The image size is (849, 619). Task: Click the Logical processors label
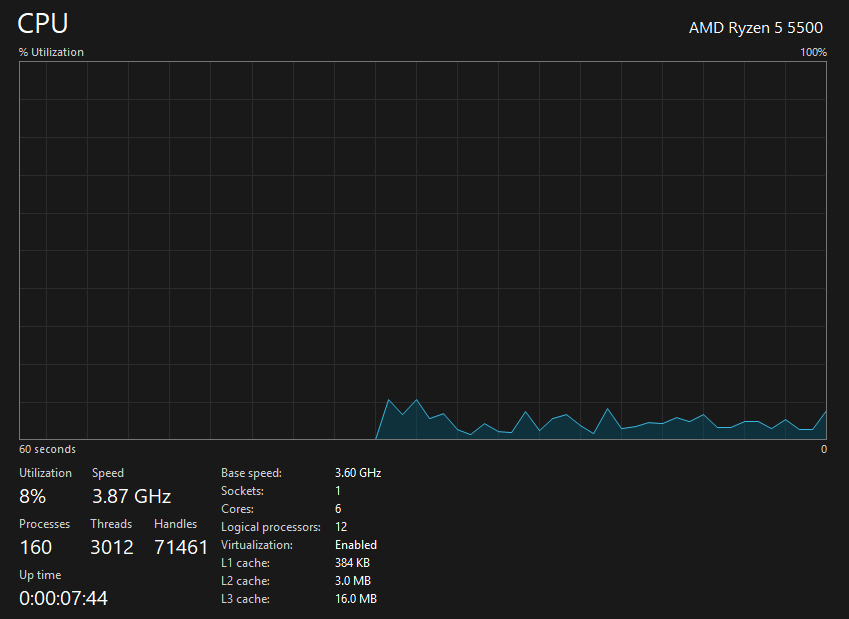coord(271,527)
